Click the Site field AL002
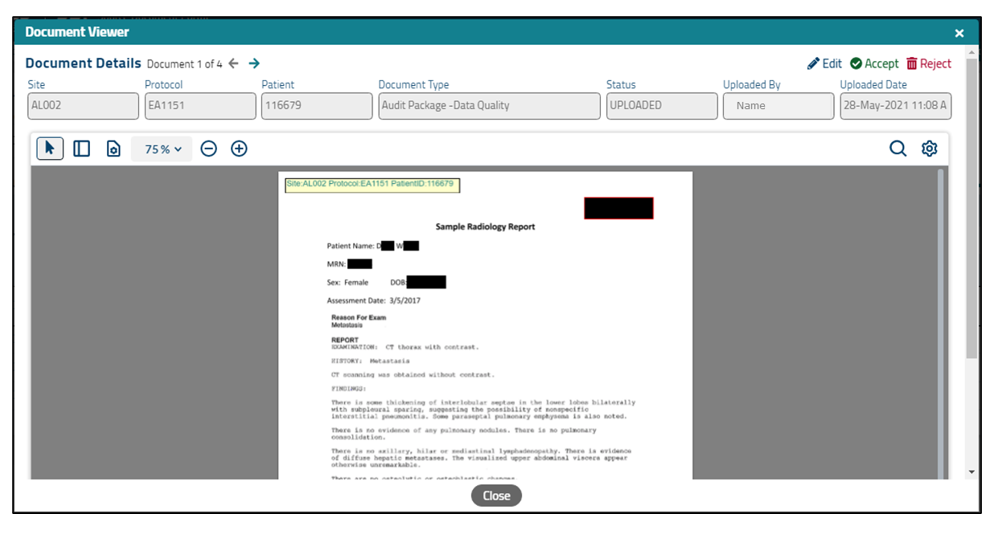 83,106
